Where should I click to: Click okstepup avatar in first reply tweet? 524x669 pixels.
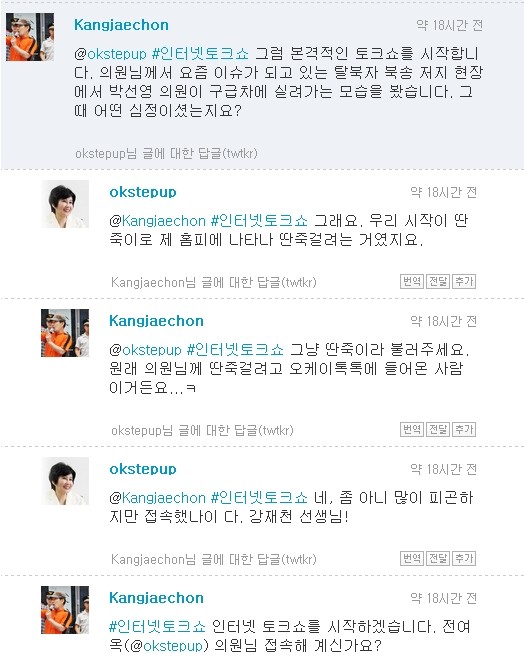65,204
